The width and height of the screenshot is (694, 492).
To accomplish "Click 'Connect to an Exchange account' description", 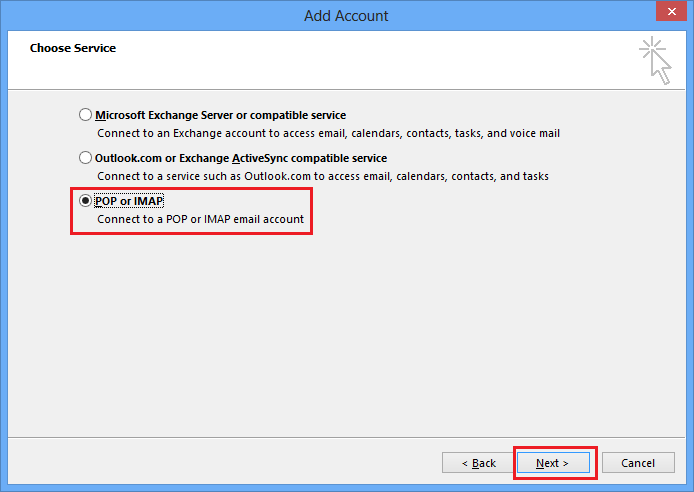I will click(x=328, y=132).
